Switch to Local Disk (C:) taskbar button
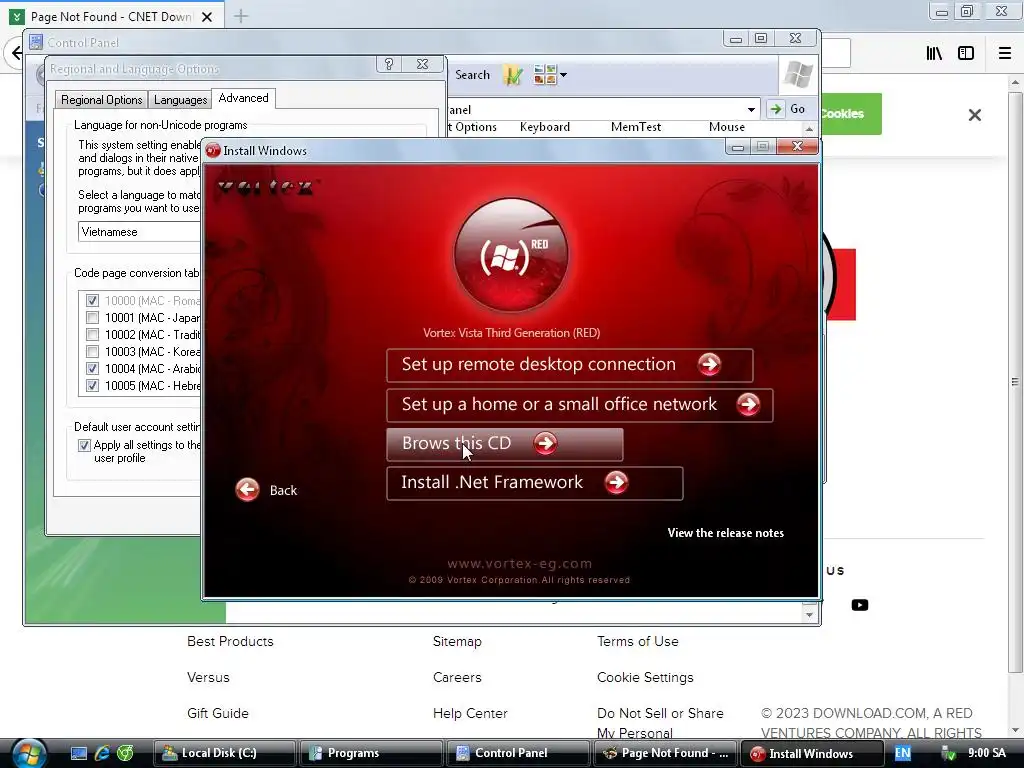 (x=224, y=753)
